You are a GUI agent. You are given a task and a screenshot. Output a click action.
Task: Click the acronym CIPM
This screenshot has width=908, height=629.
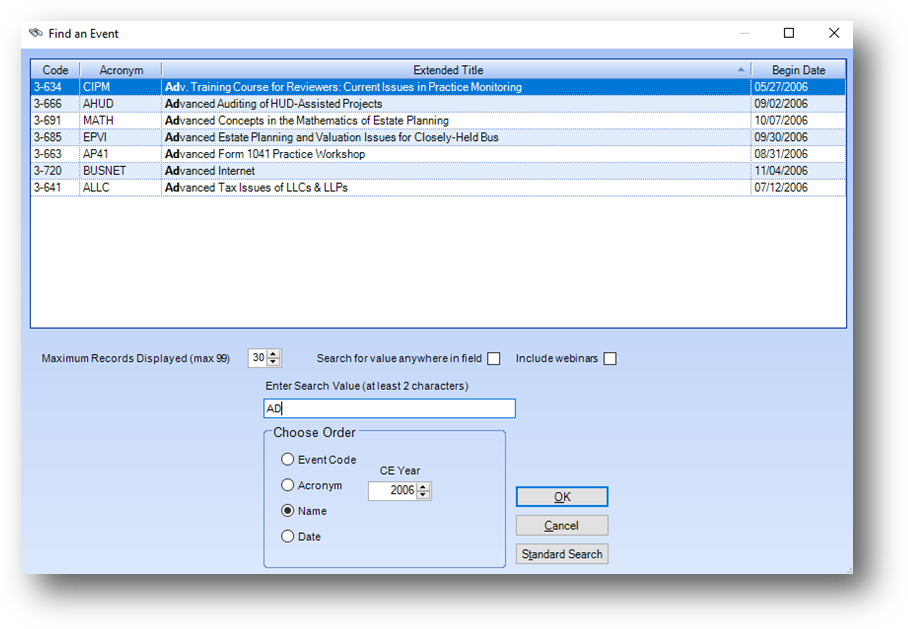point(96,87)
